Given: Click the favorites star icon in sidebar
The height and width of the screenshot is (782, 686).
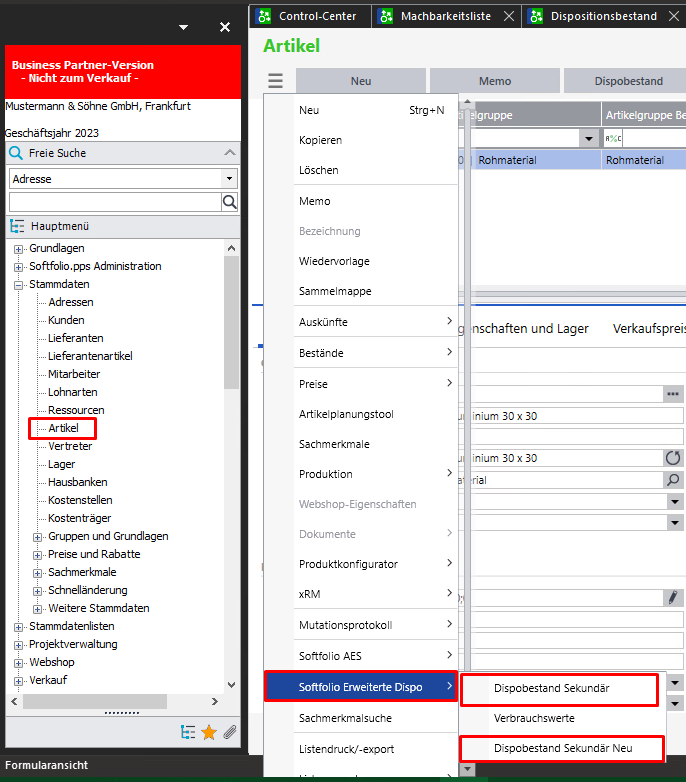Looking at the screenshot, I should click(209, 732).
